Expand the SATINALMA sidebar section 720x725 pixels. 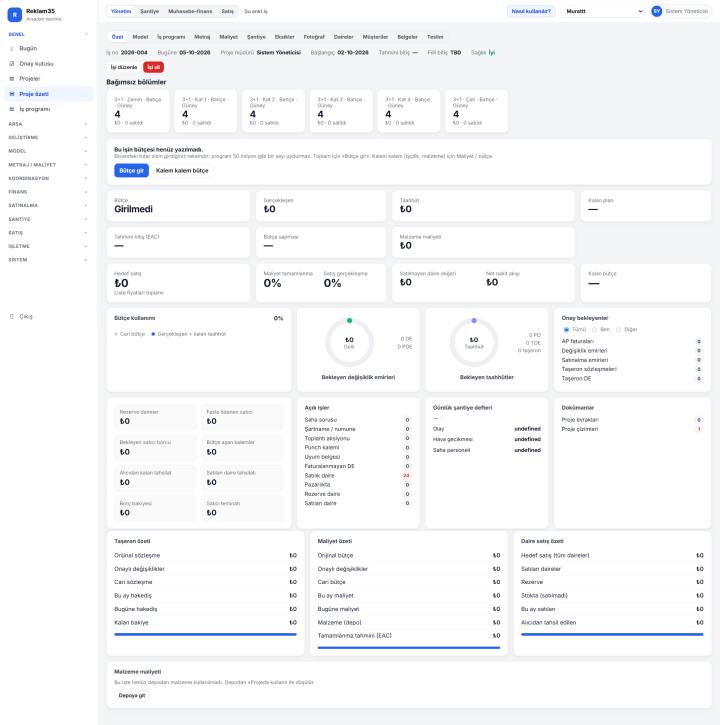[48, 205]
